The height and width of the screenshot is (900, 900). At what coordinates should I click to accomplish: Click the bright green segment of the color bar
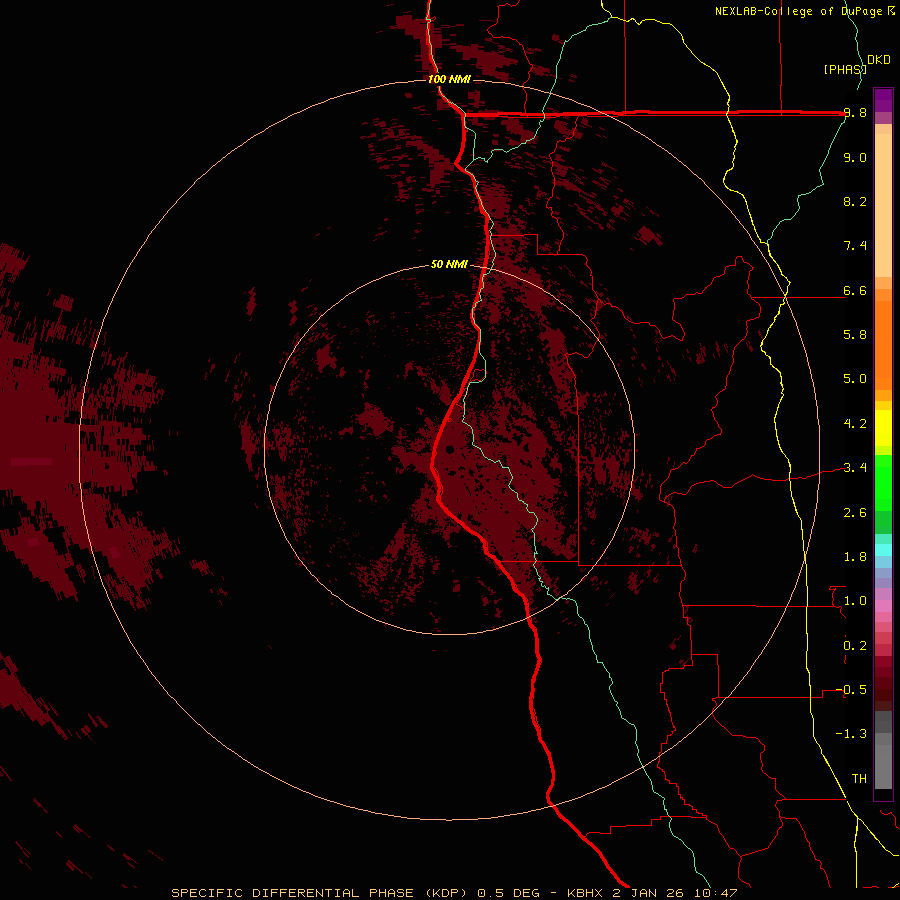coord(883,482)
